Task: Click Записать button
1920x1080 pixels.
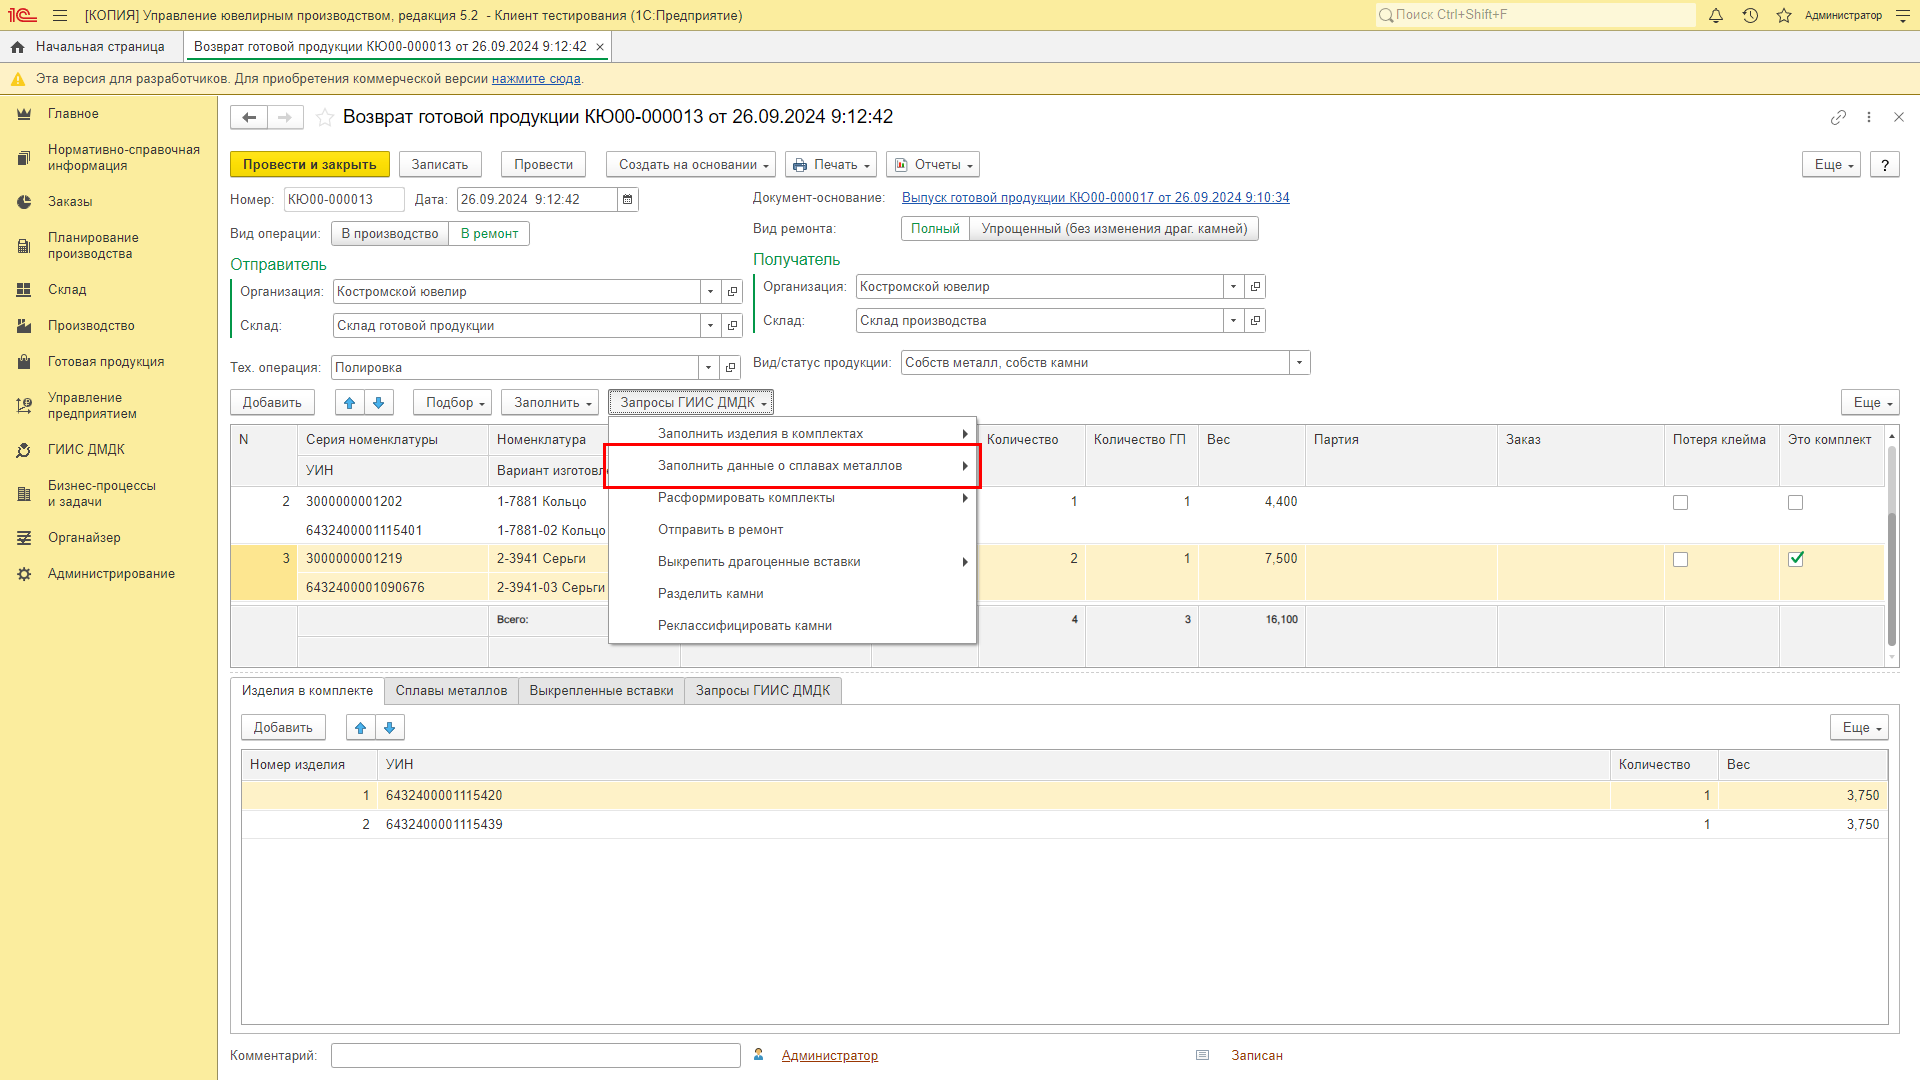Action: pos(440,165)
